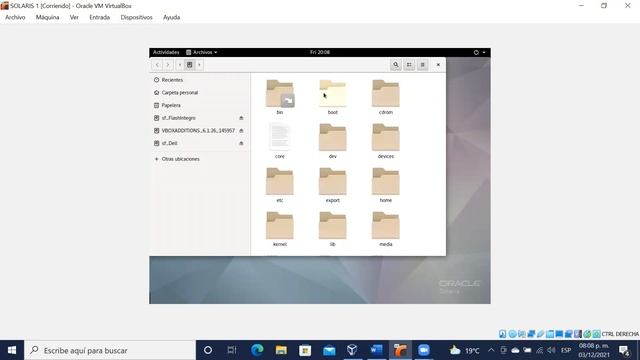The height and width of the screenshot is (360, 640).
Task: Open Task View on the taskbar
Action: (232, 350)
